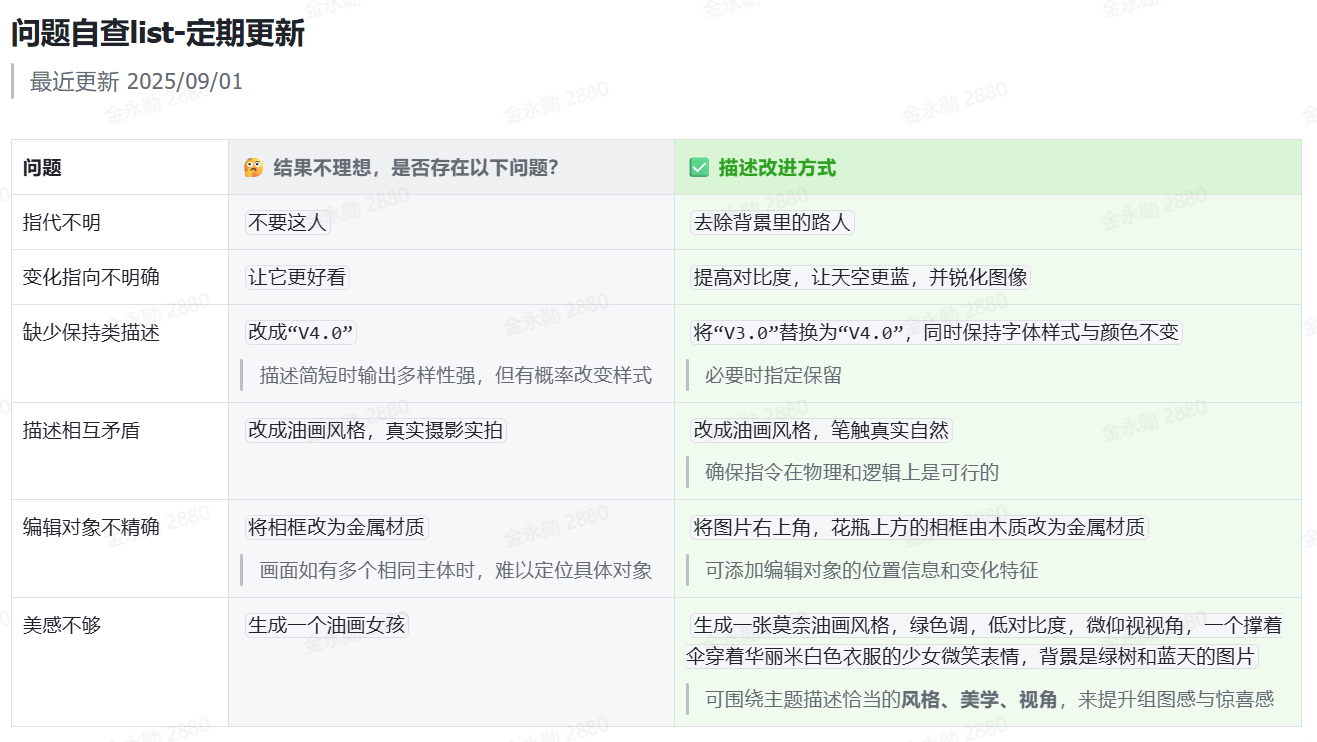Click the green checkmark icon beside 描述改进方式
The height and width of the screenshot is (742, 1317).
click(699, 168)
